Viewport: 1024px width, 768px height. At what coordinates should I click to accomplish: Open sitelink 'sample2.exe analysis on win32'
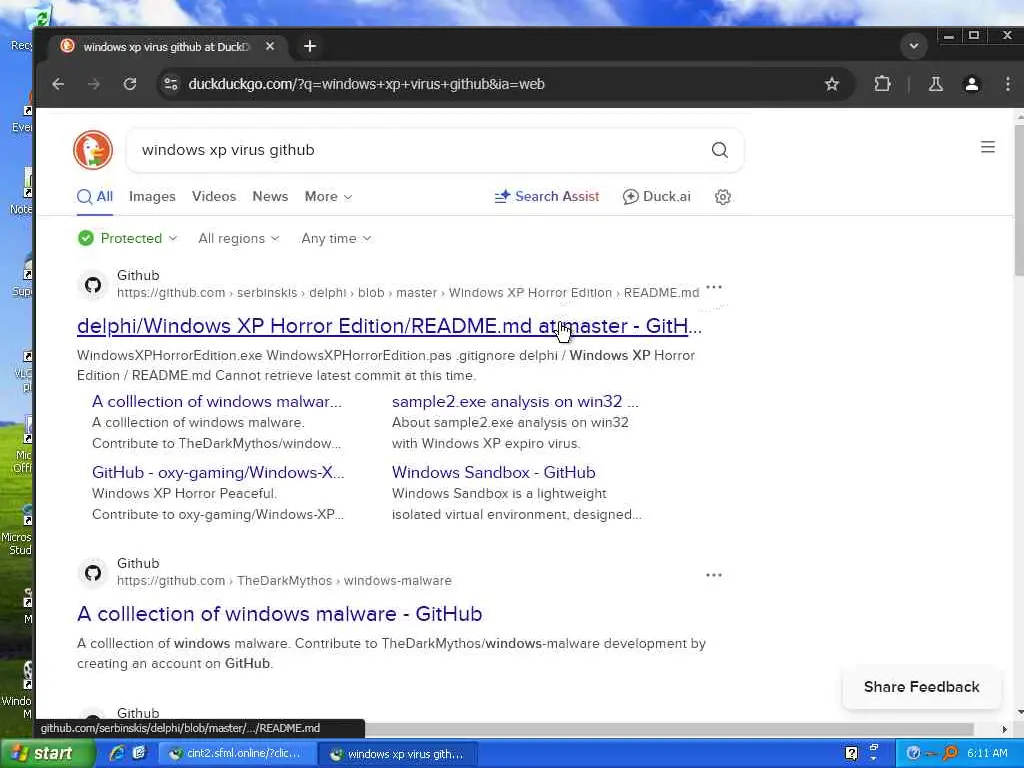click(515, 402)
